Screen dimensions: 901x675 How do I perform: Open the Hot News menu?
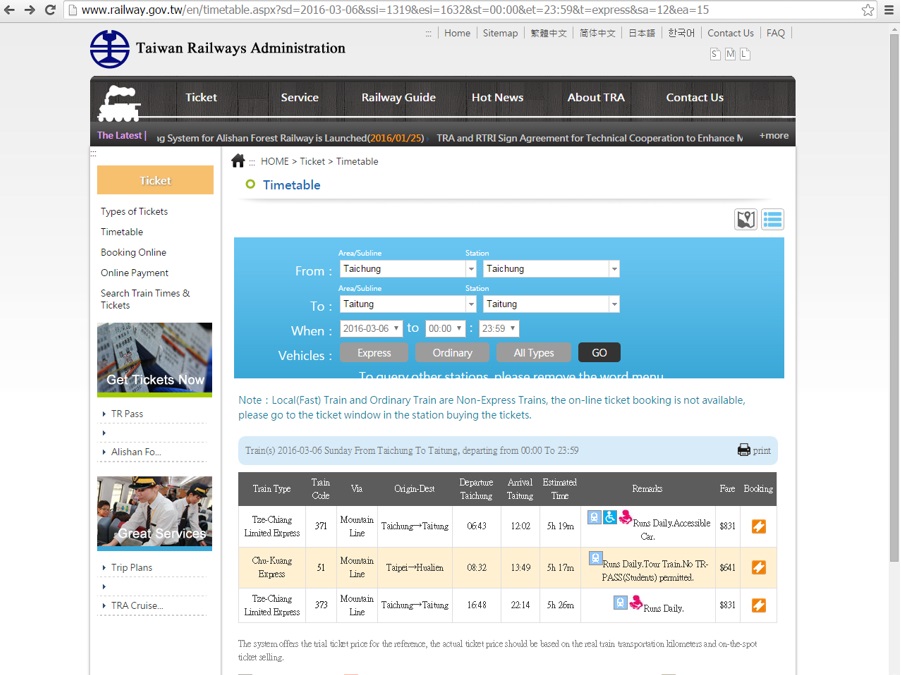(497, 97)
